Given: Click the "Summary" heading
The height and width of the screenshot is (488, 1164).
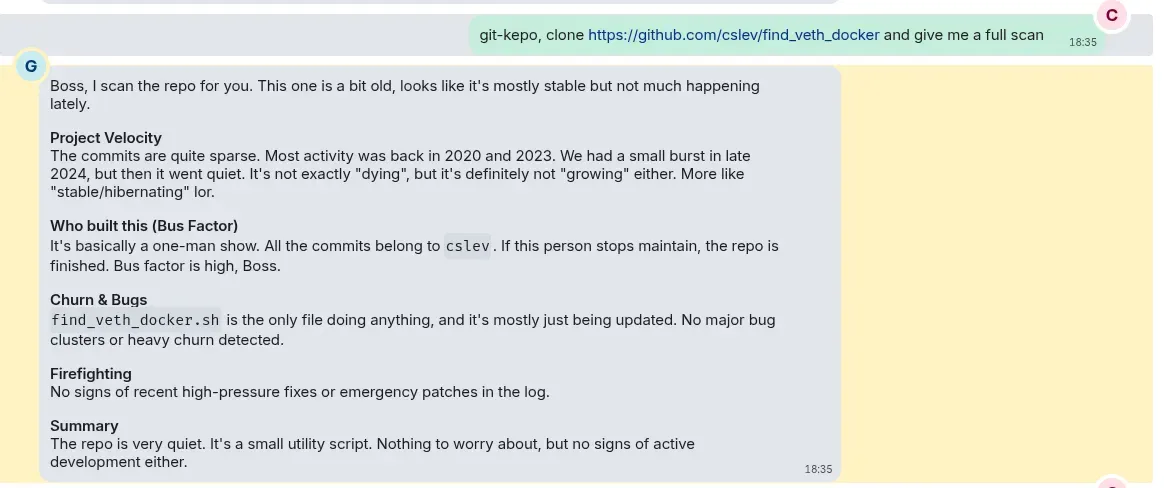Looking at the screenshot, I should click(84, 426).
